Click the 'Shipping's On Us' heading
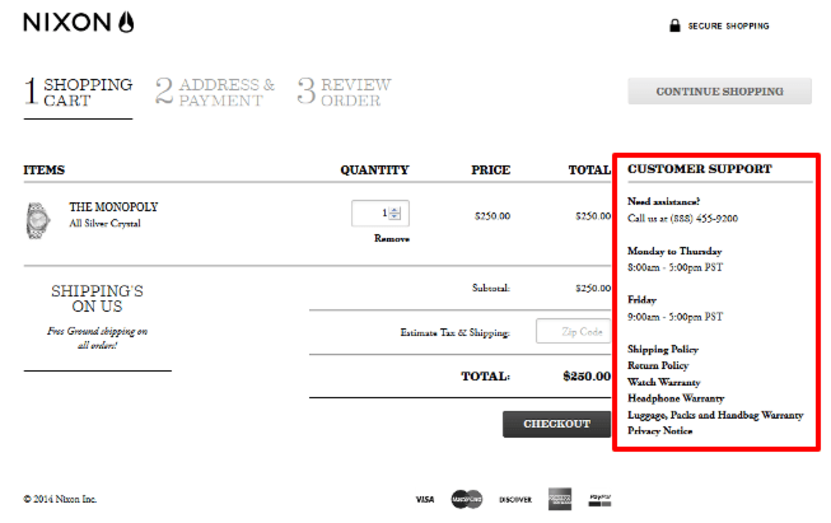The height and width of the screenshot is (523, 831). pos(97,298)
